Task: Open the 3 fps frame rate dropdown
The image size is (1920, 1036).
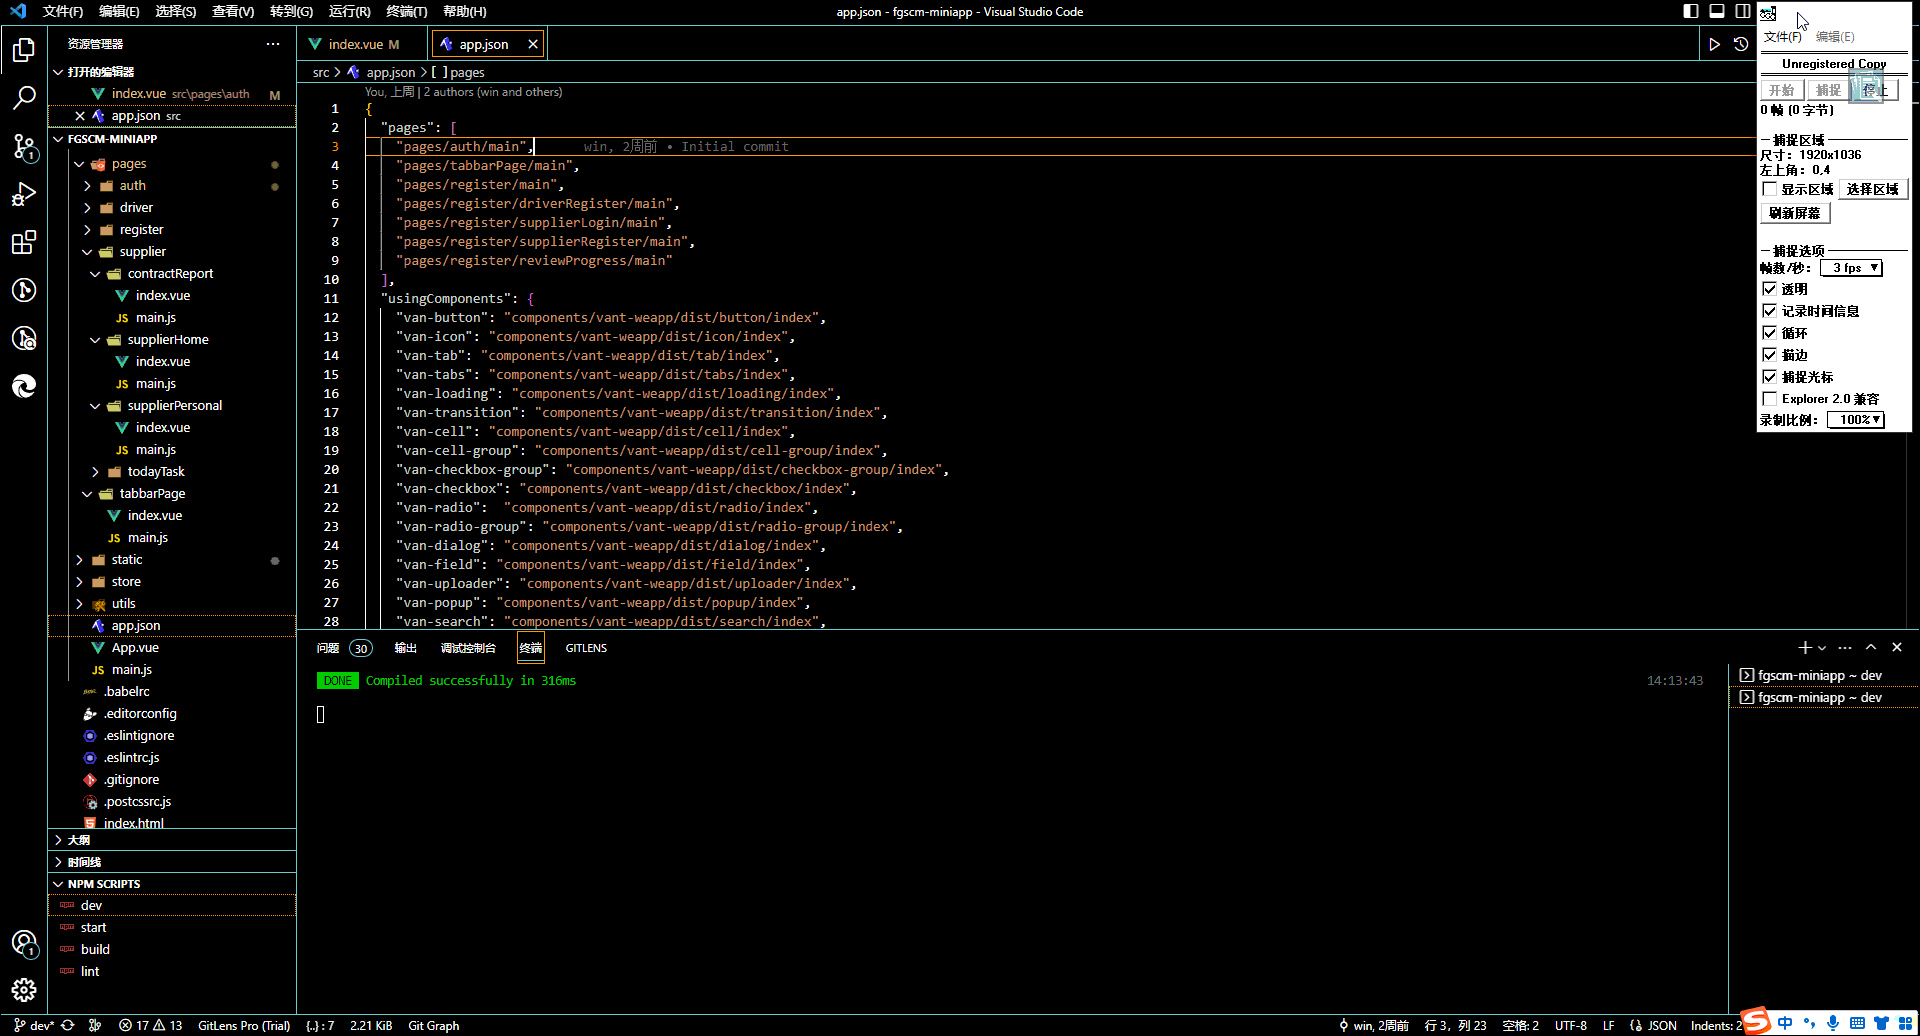Action: tap(1851, 268)
